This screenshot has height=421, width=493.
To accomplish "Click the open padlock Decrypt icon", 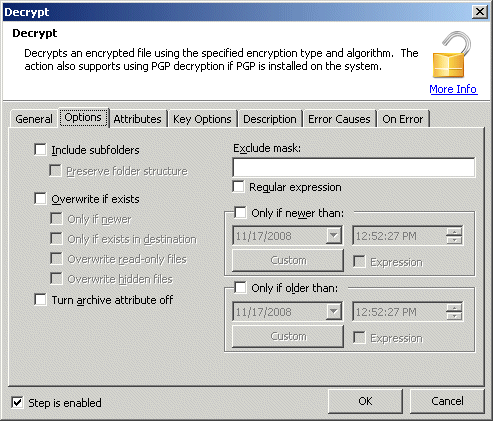I will click(452, 55).
